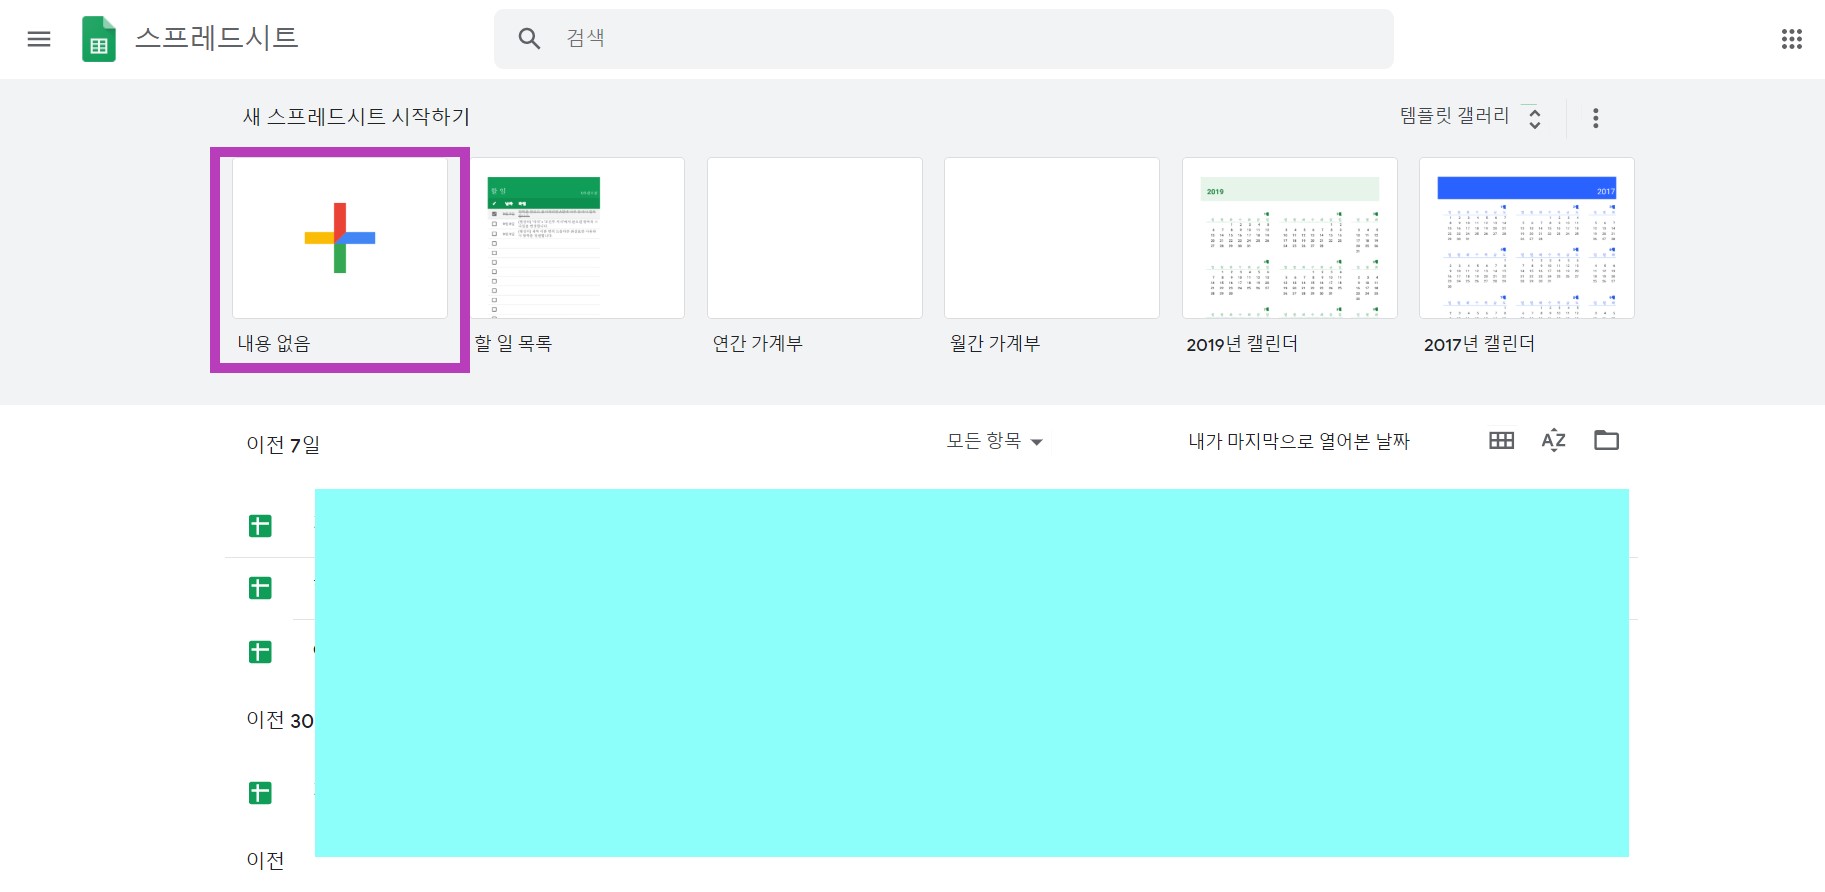Click the second spreadsheet file icon under 이전 7일
The width and height of the screenshot is (1825, 892).
(x=260, y=588)
